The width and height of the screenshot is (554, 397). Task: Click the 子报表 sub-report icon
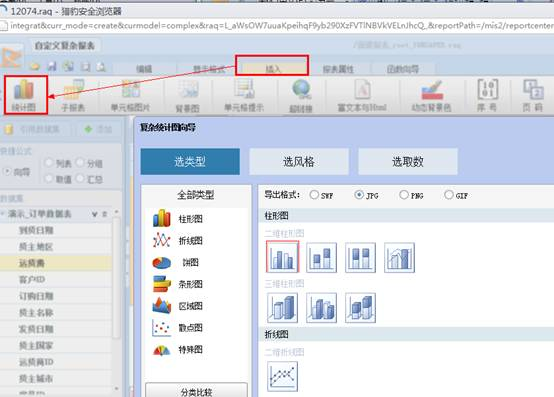pyautogui.click(x=73, y=95)
